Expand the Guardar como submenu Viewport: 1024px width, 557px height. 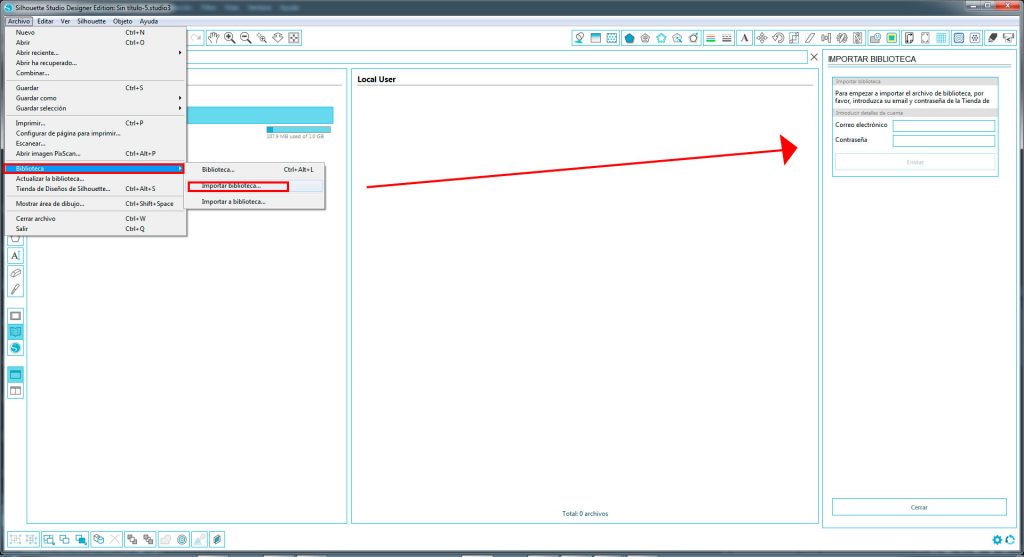tap(95, 98)
